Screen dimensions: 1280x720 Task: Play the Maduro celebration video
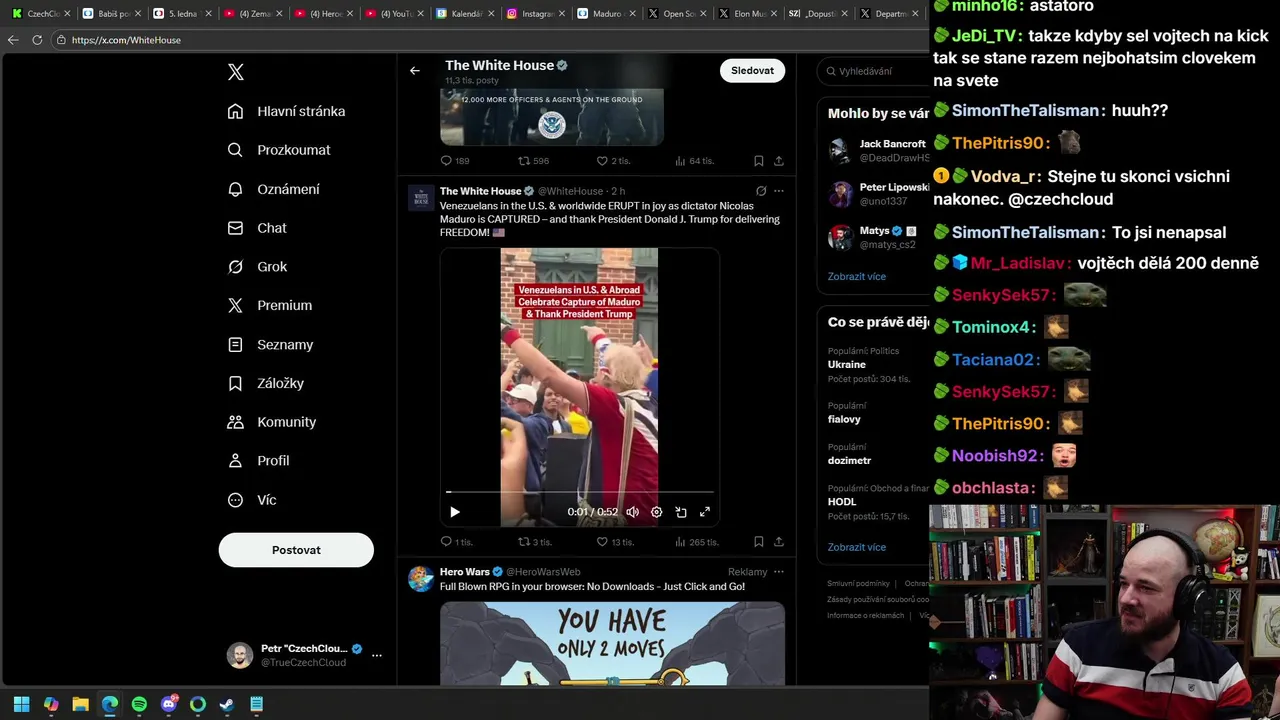(x=454, y=512)
